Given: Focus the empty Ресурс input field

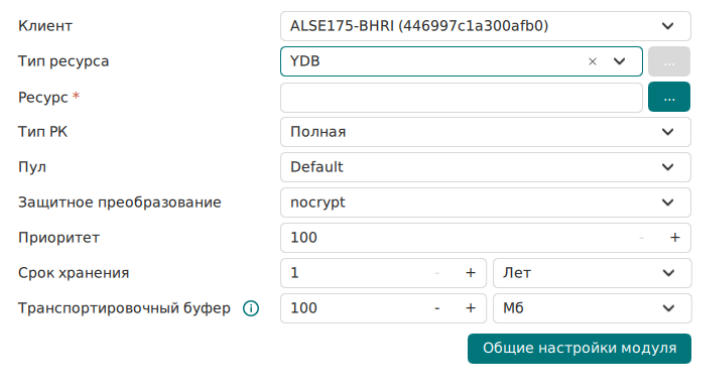Looking at the screenshot, I should (x=461, y=97).
